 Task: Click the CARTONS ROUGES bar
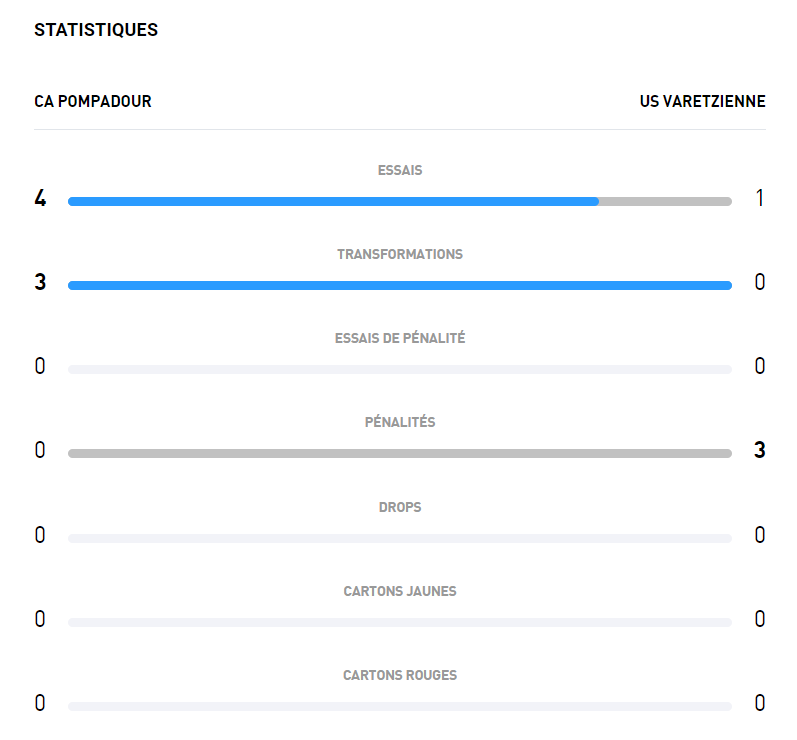(400, 706)
